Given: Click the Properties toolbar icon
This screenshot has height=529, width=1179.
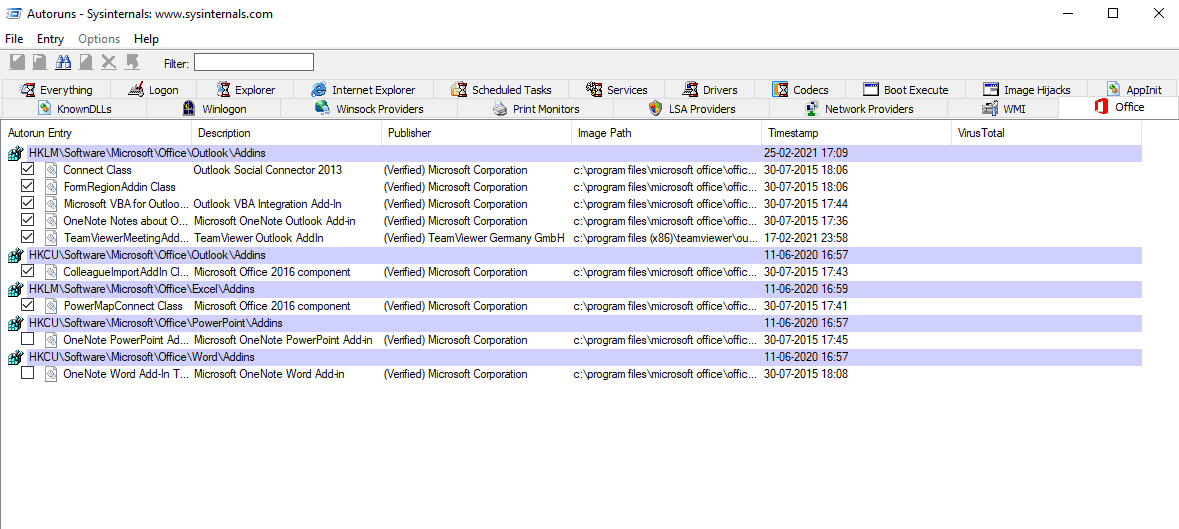Looking at the screenshot, I should coord(86,62).
